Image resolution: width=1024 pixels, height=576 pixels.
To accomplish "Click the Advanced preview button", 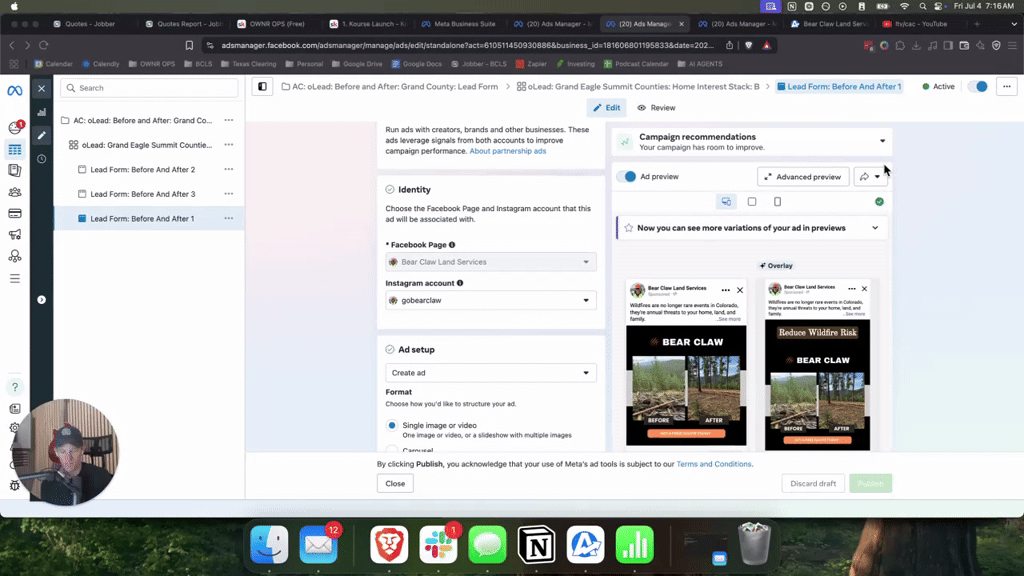I will coord(803,176).
